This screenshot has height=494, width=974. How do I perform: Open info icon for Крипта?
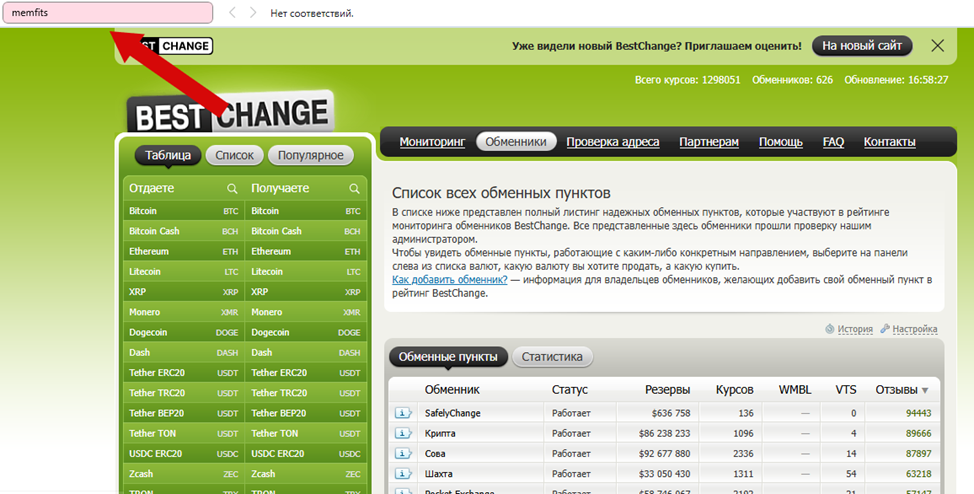403,433
